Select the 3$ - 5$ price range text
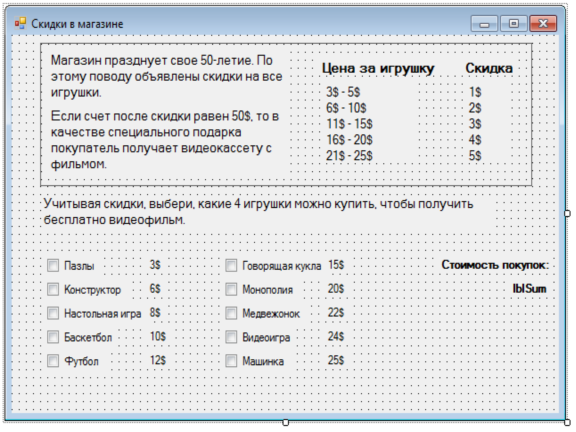The width and height of the screenshot is (576, 432). pyautogui.click(x=343, y=92)
